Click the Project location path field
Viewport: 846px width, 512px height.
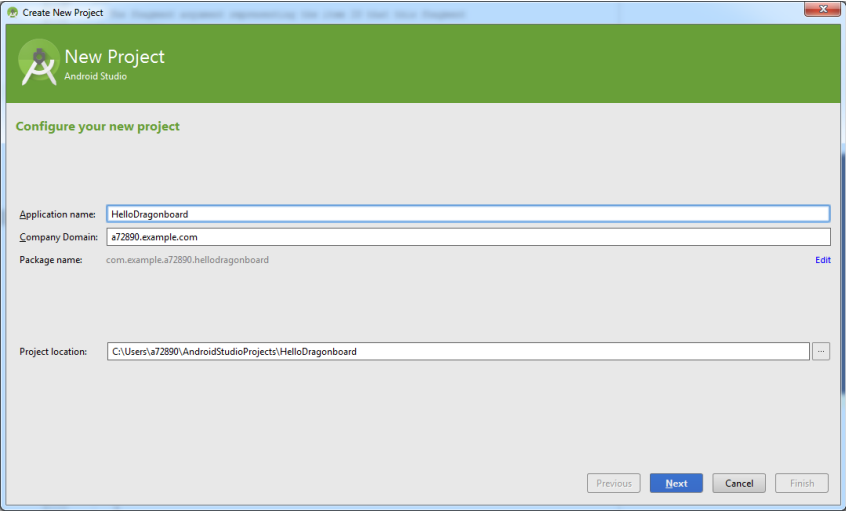458,351
